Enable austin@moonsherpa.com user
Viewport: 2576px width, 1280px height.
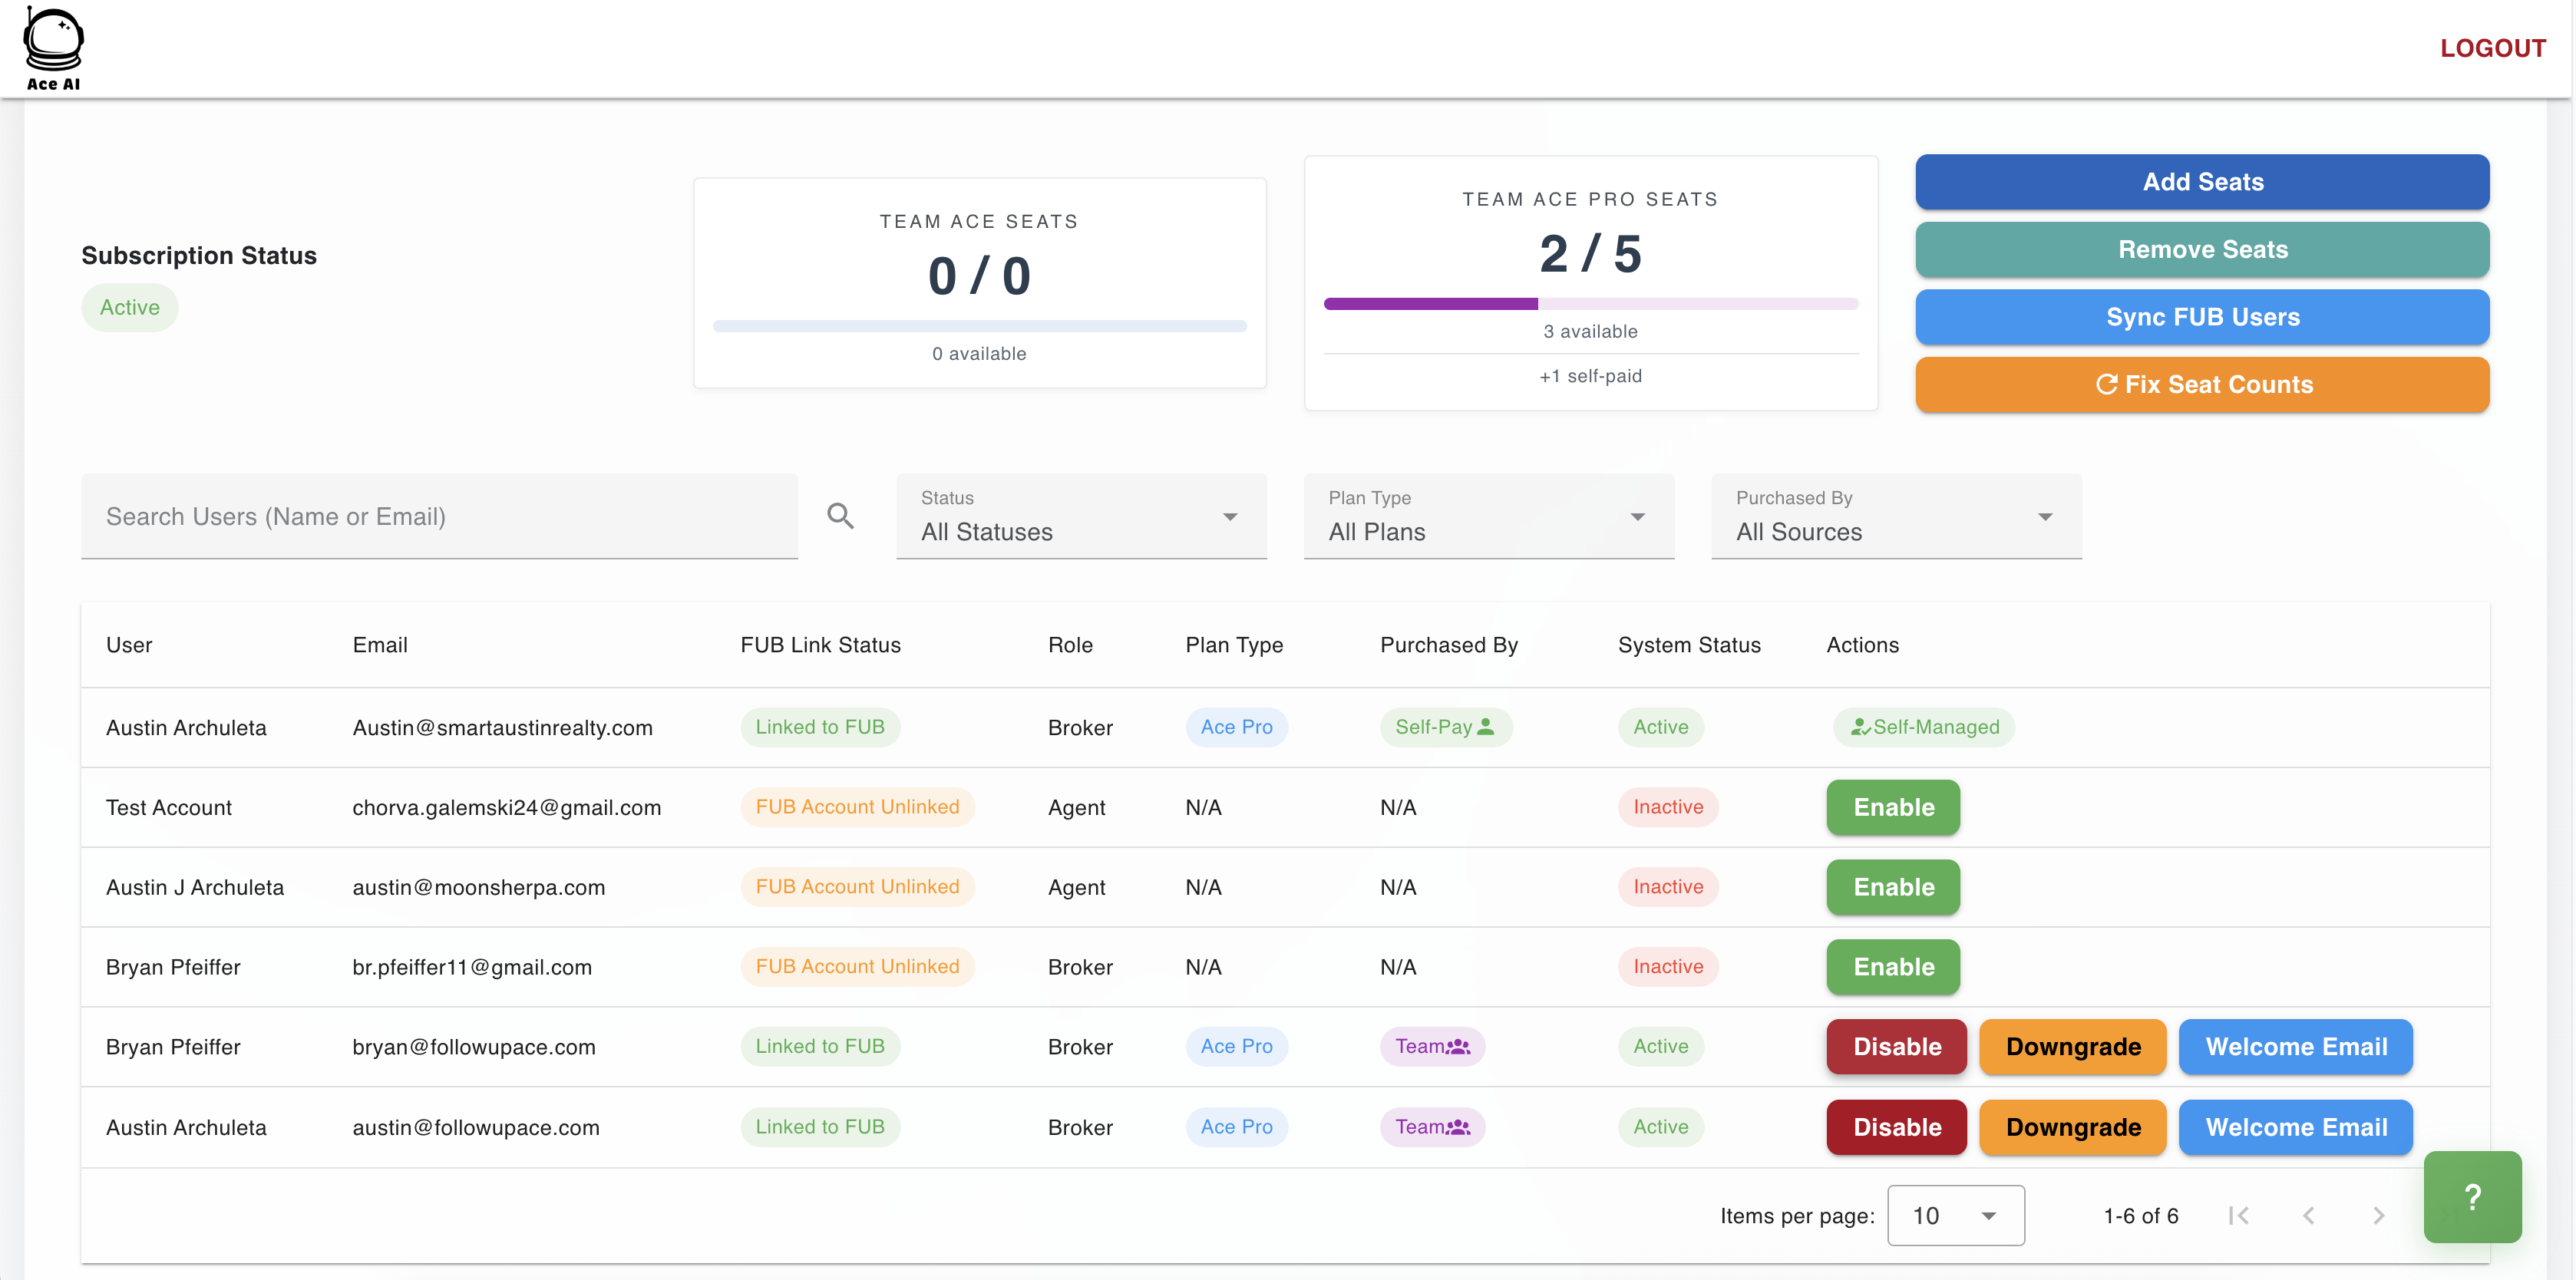1892,887
